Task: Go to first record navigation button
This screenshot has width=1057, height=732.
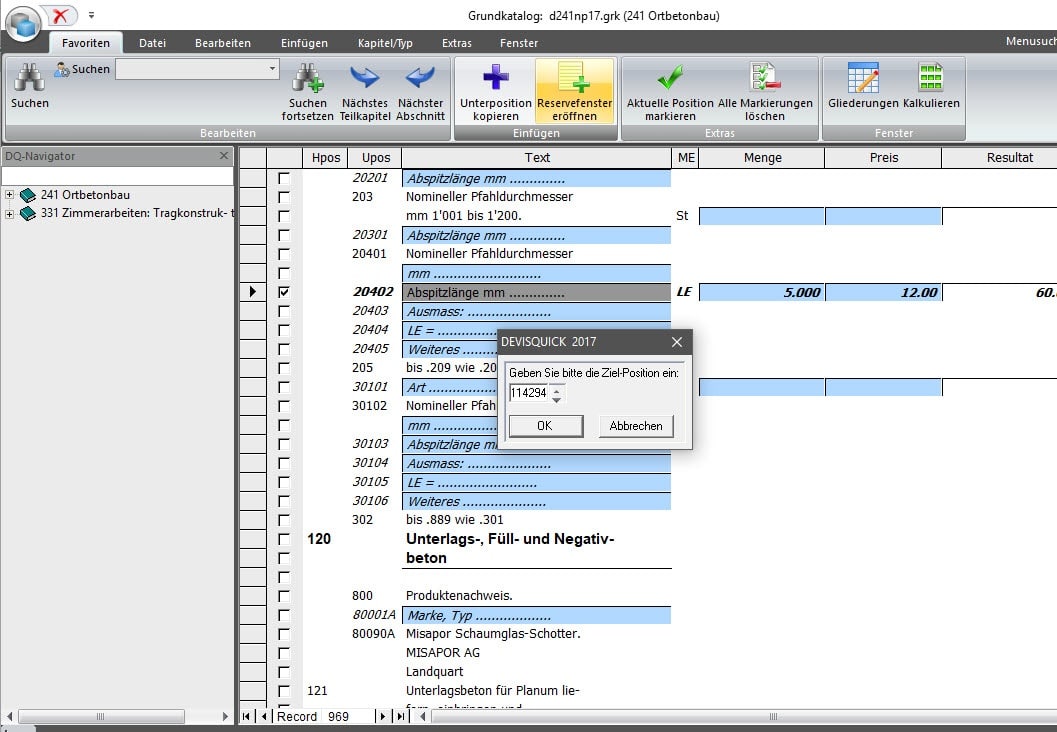Action: 246,716
